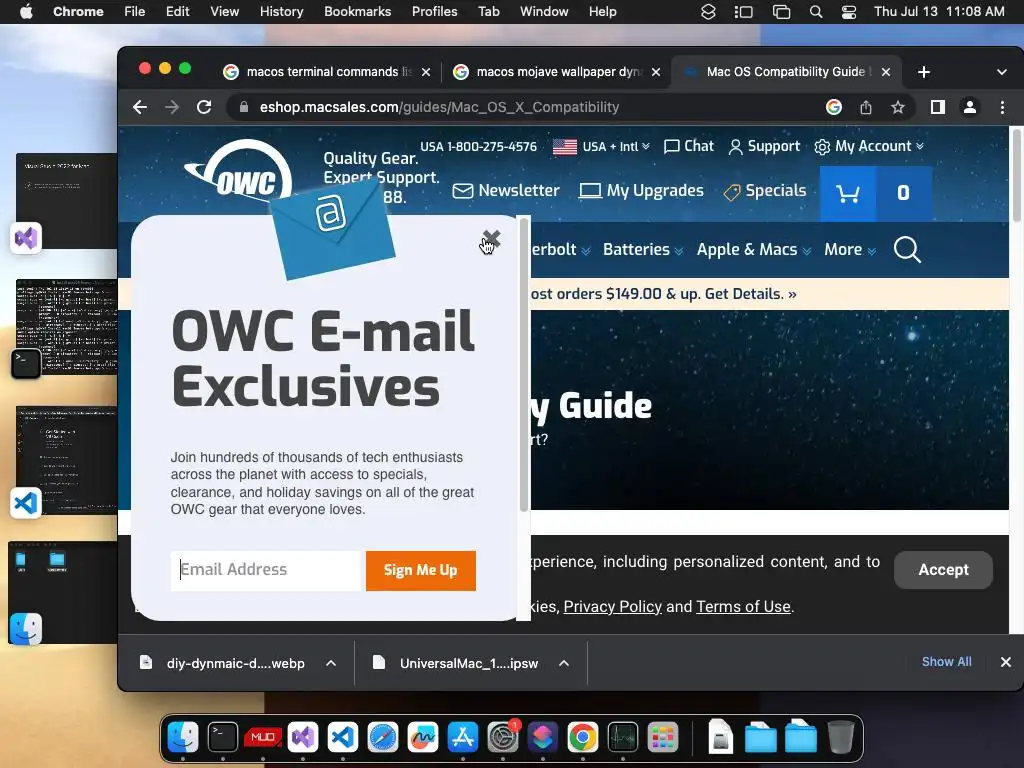The height and width of the screenshot is (768, 1024).
Task: Select Terminal window thumbnail in Stage Manager
Action: point(67,327)
